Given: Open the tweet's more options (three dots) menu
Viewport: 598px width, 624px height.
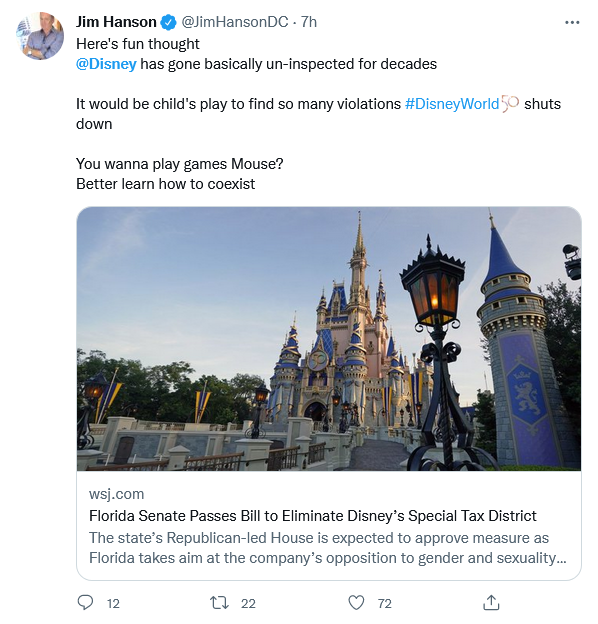Looking at the screenshot, I should tap(572, 23).
